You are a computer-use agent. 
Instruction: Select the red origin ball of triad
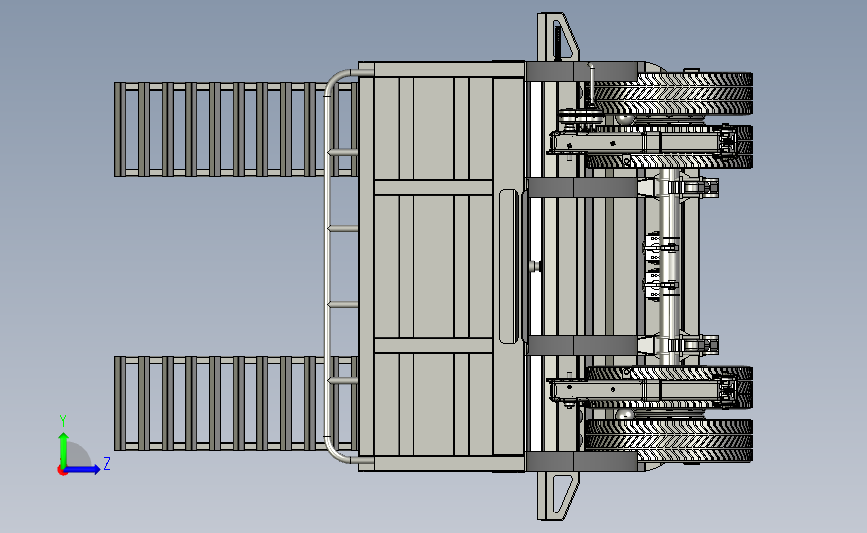coord(62,471)
